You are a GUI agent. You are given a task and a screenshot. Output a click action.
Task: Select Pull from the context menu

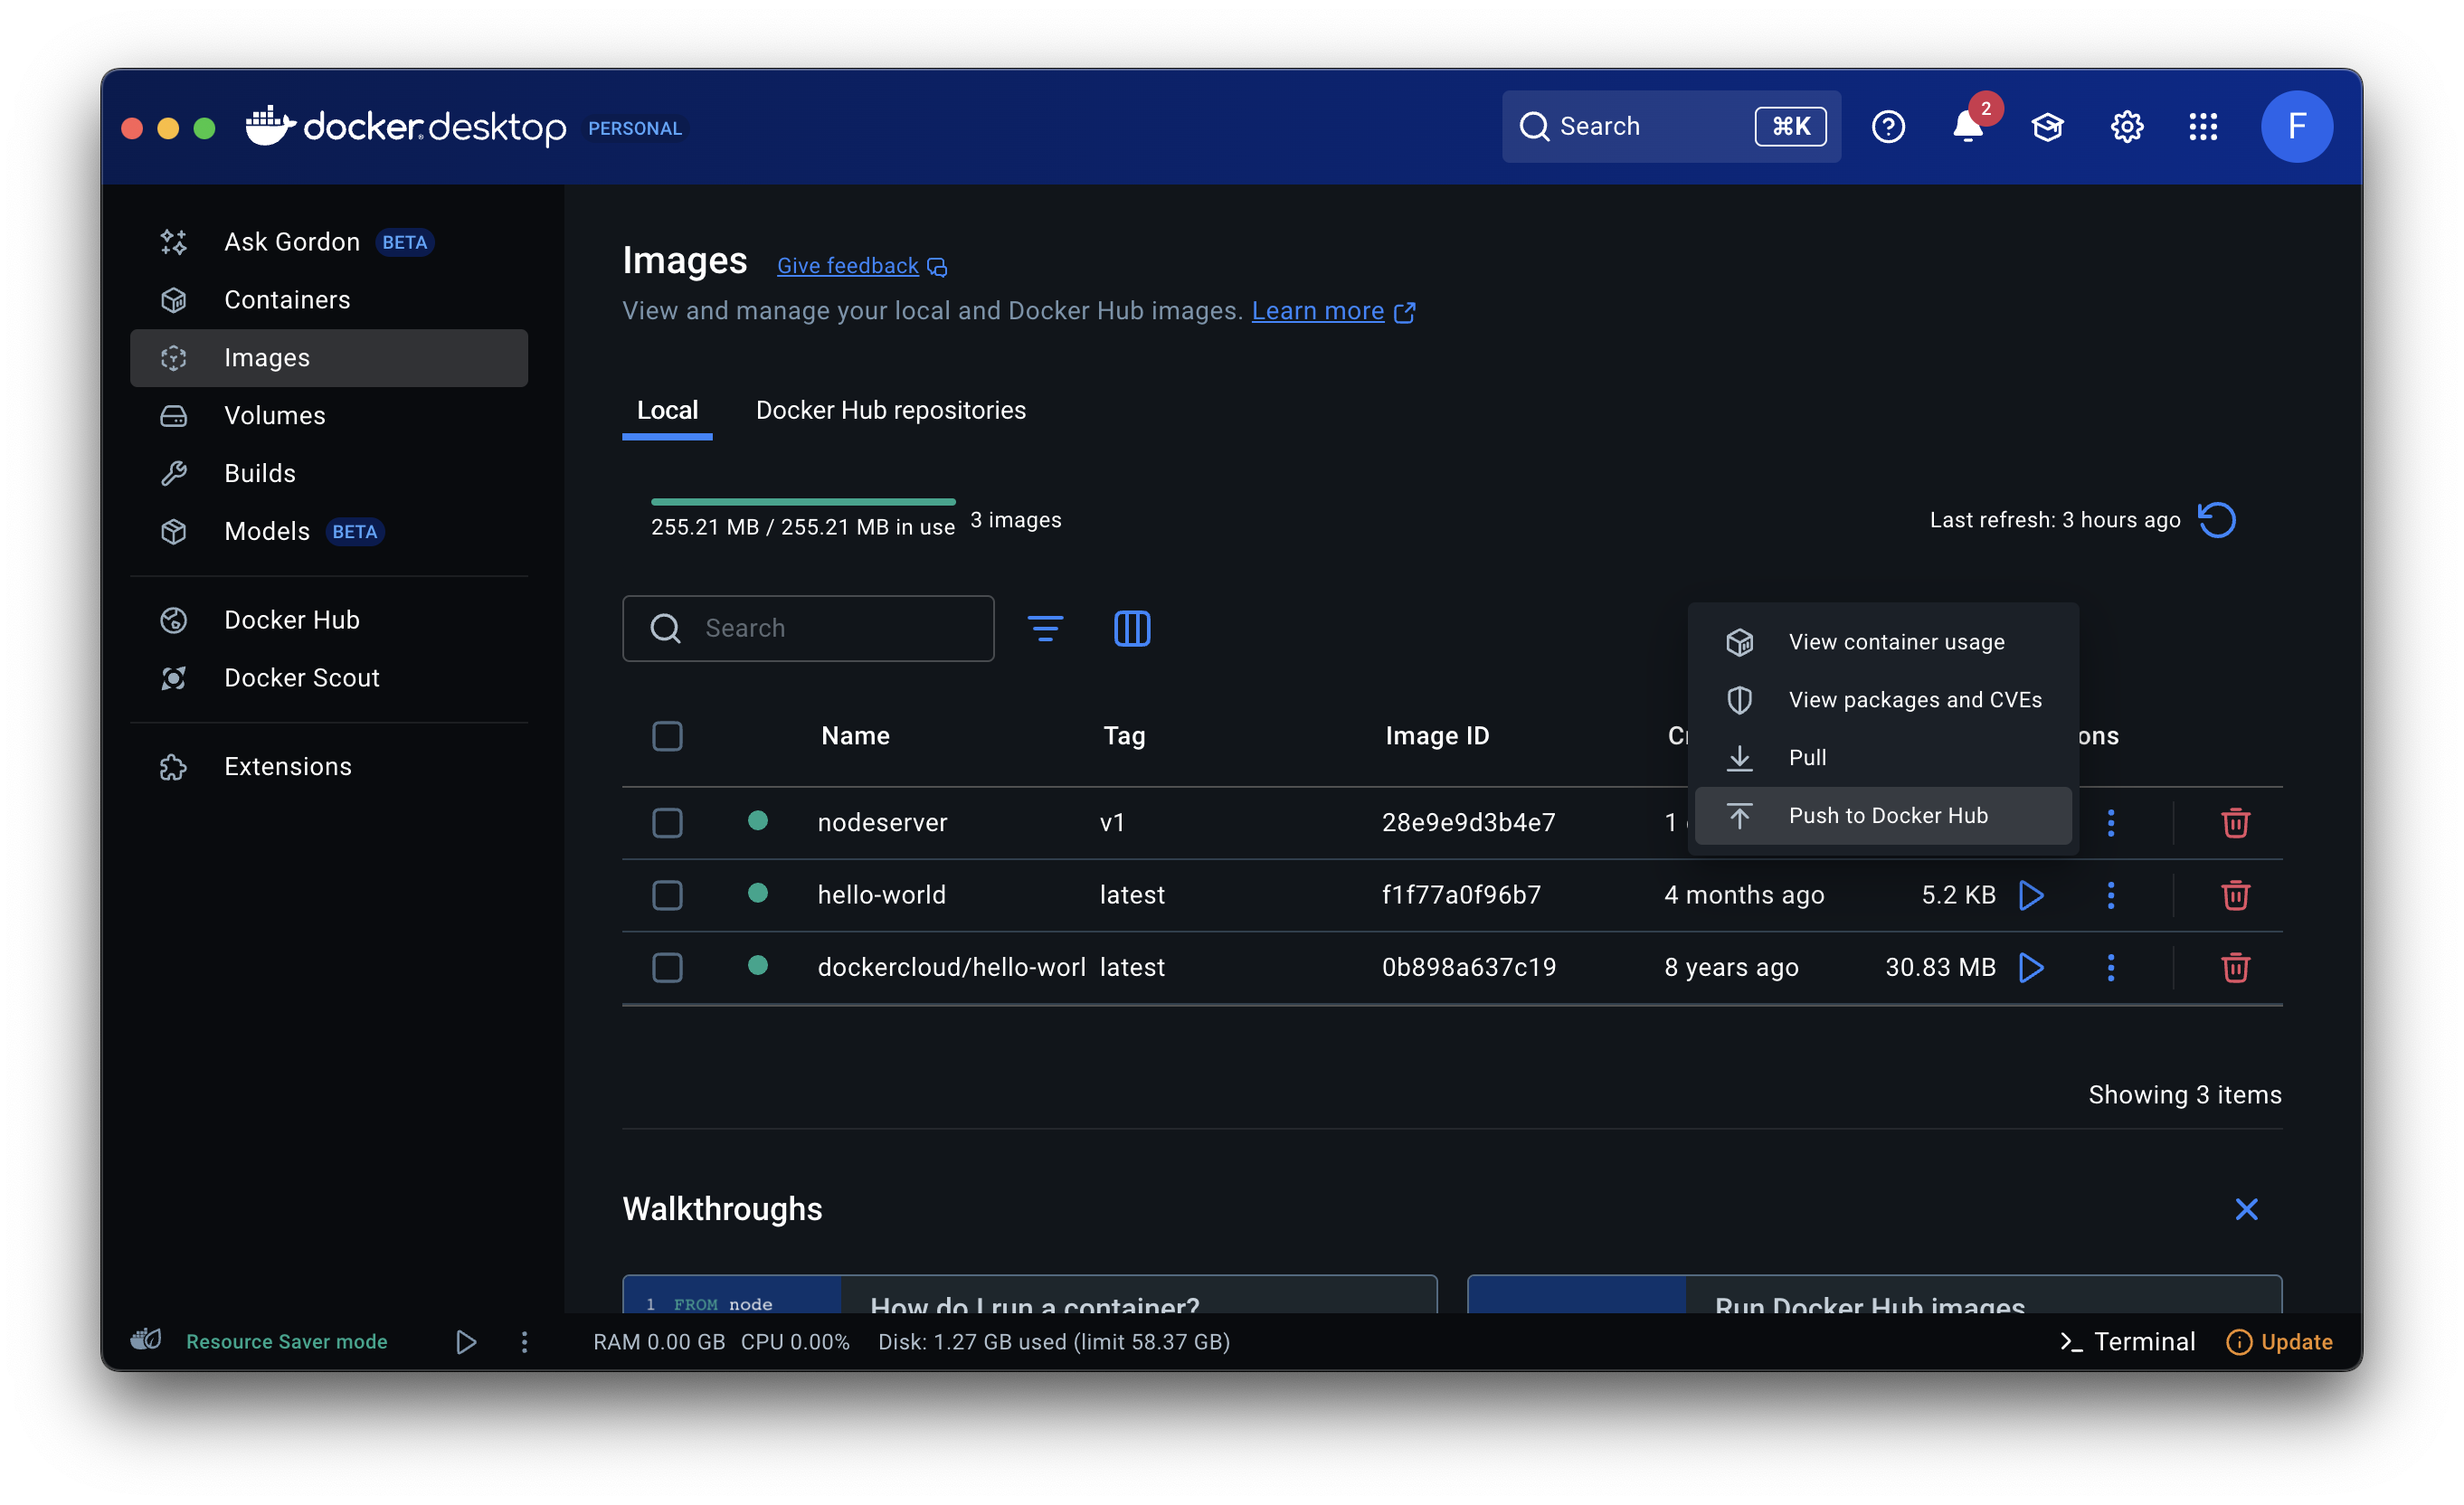(x=1883, y=758)
